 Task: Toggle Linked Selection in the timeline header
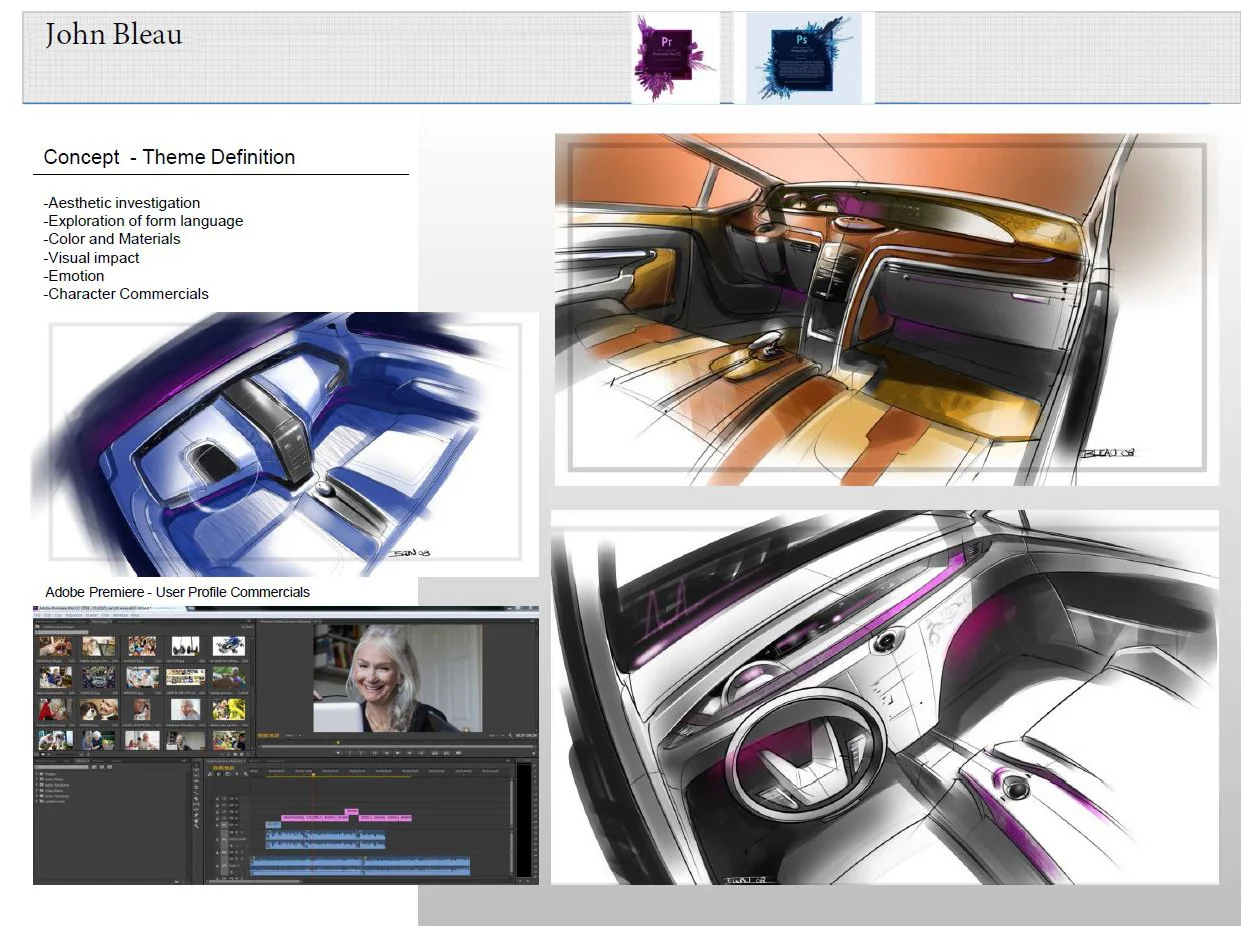pyautogui.click(x=227, y=774)
